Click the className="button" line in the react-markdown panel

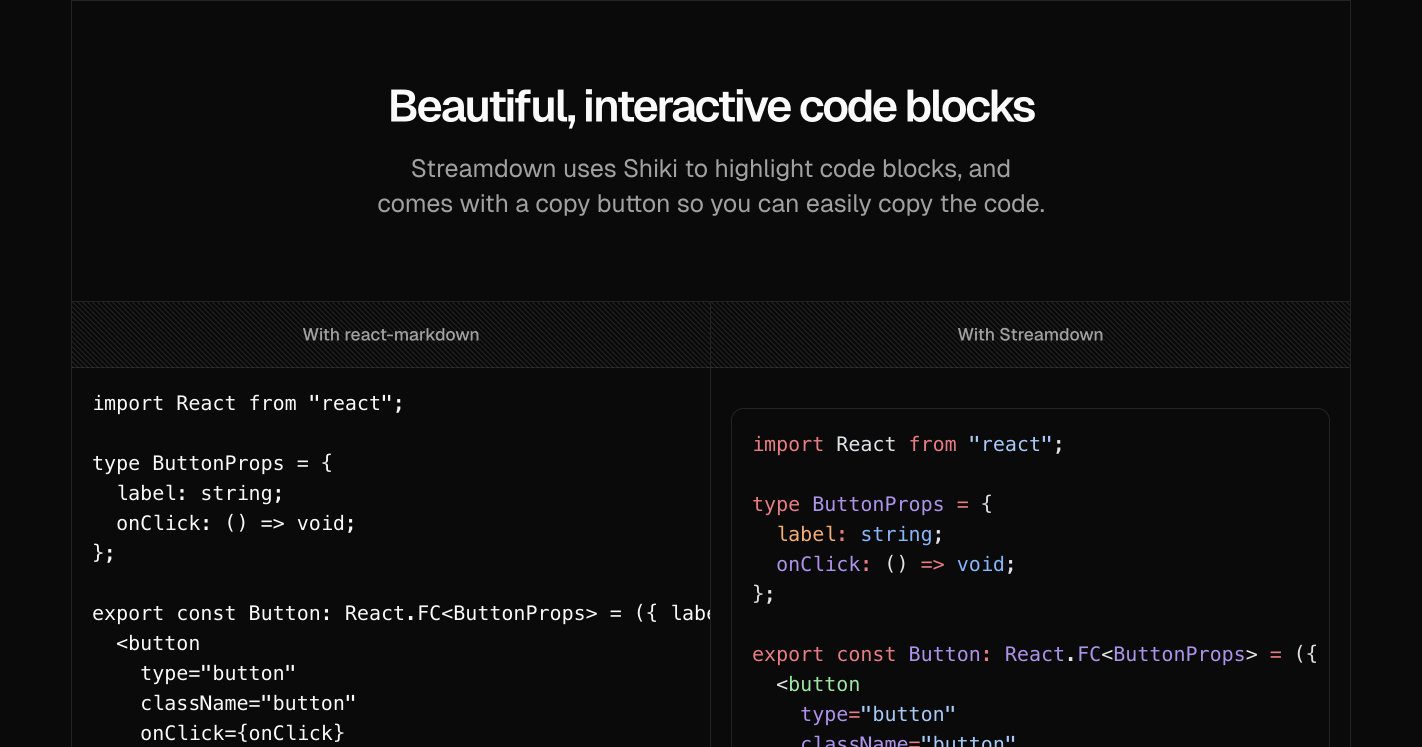(248, 703)
